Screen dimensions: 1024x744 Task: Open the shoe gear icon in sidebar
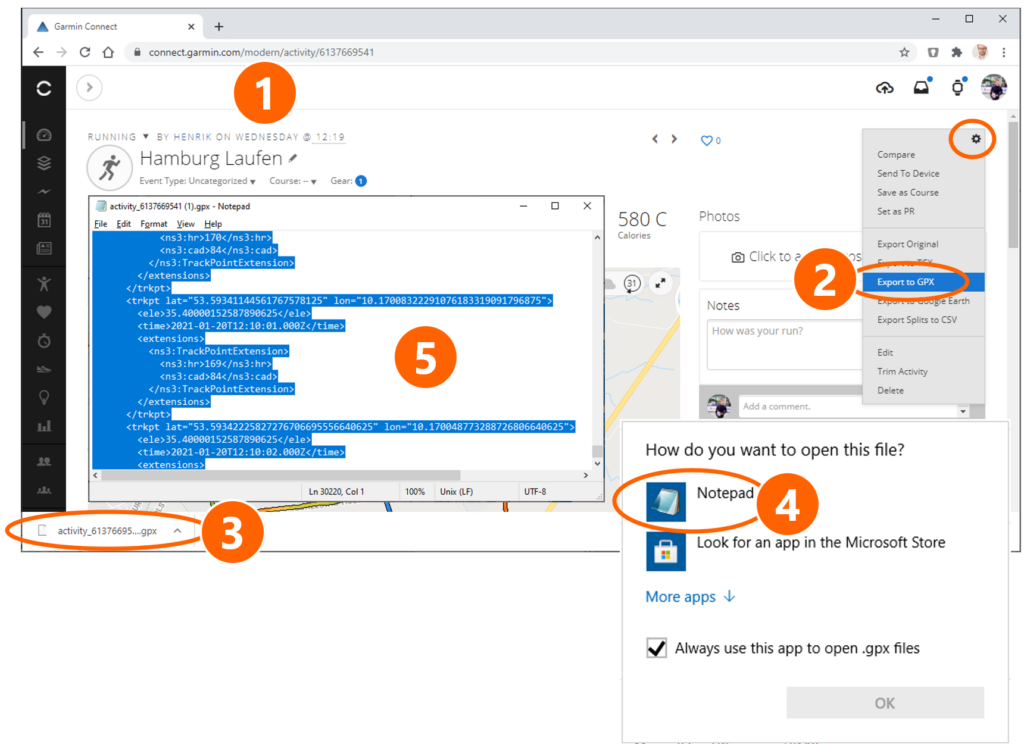[44, 369]
